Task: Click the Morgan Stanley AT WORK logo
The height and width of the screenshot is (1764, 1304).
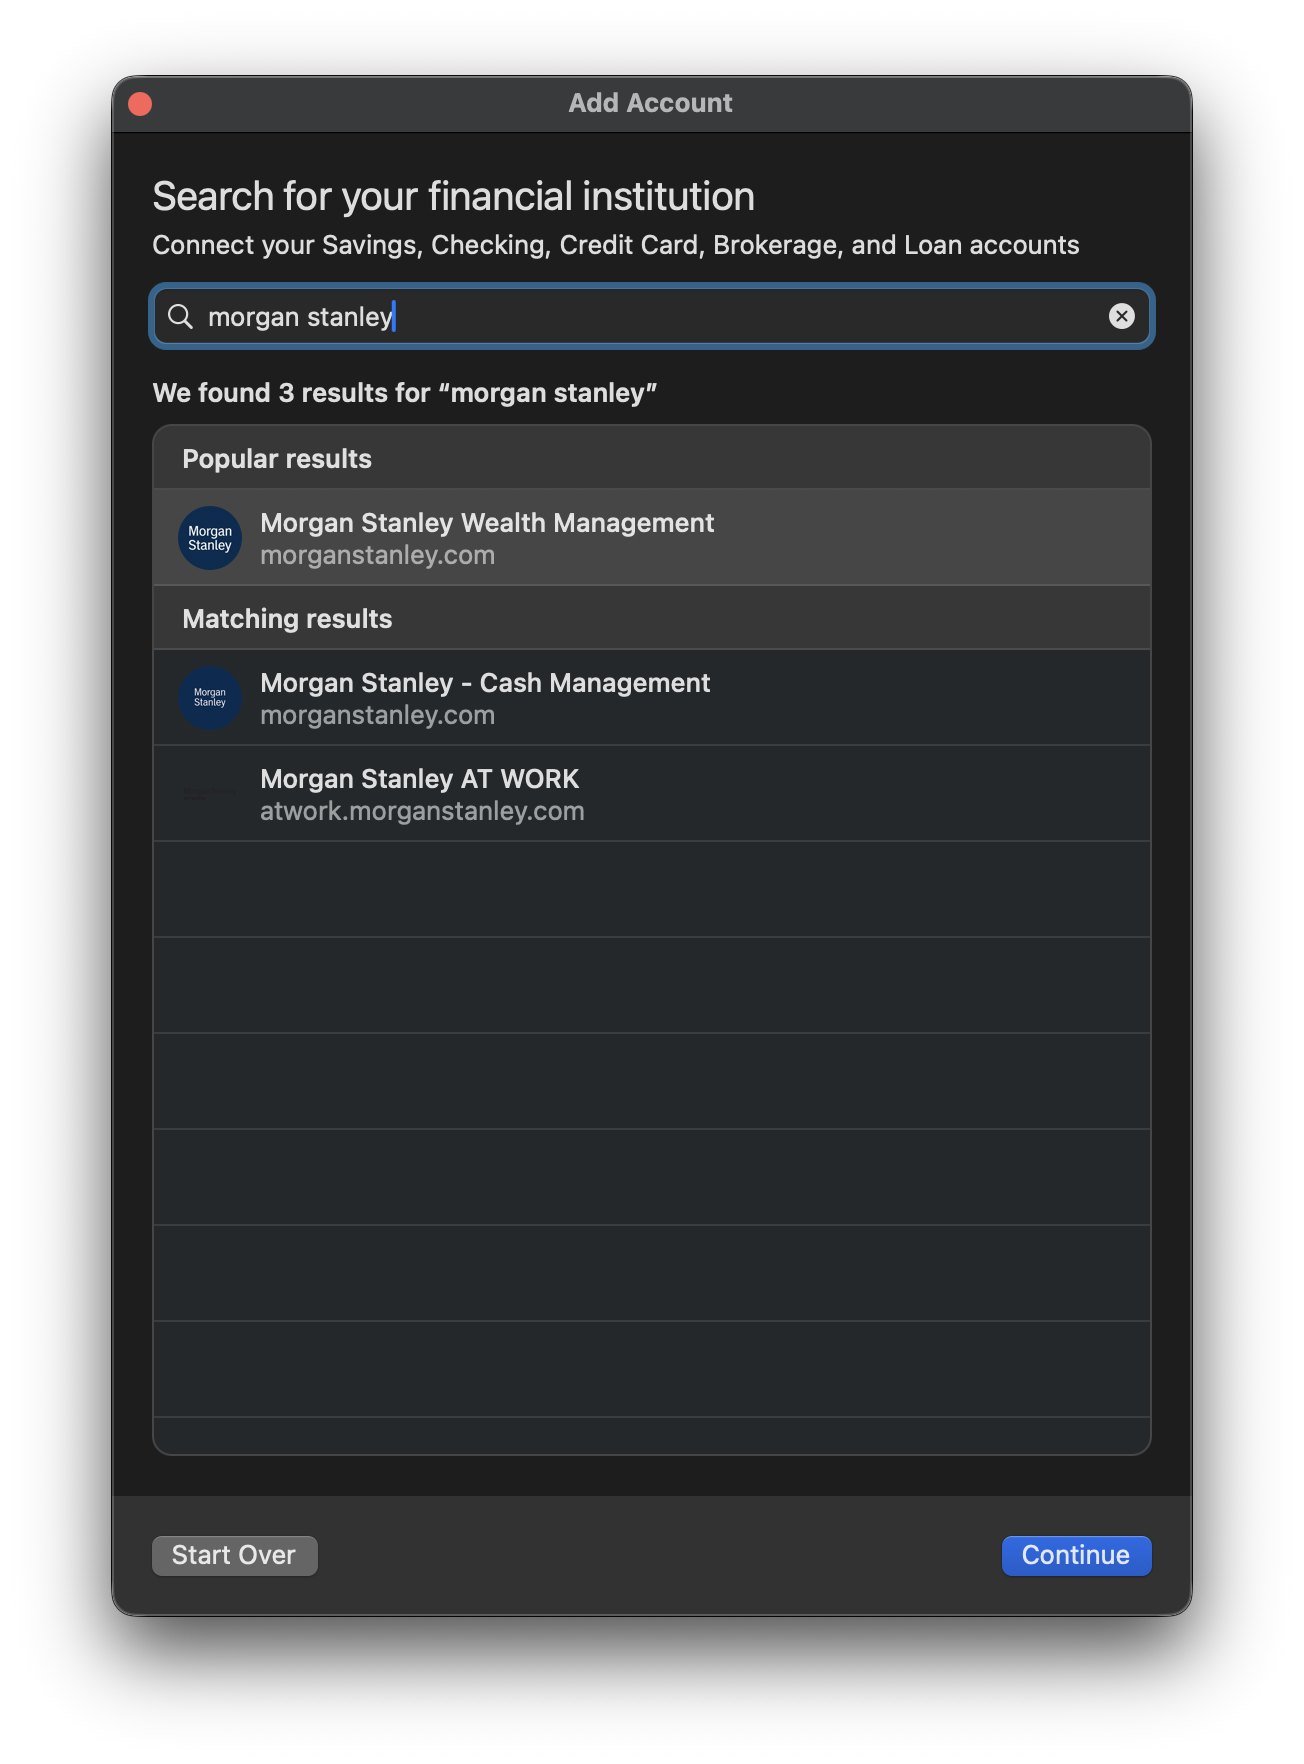Action: [x=210, y=794]
